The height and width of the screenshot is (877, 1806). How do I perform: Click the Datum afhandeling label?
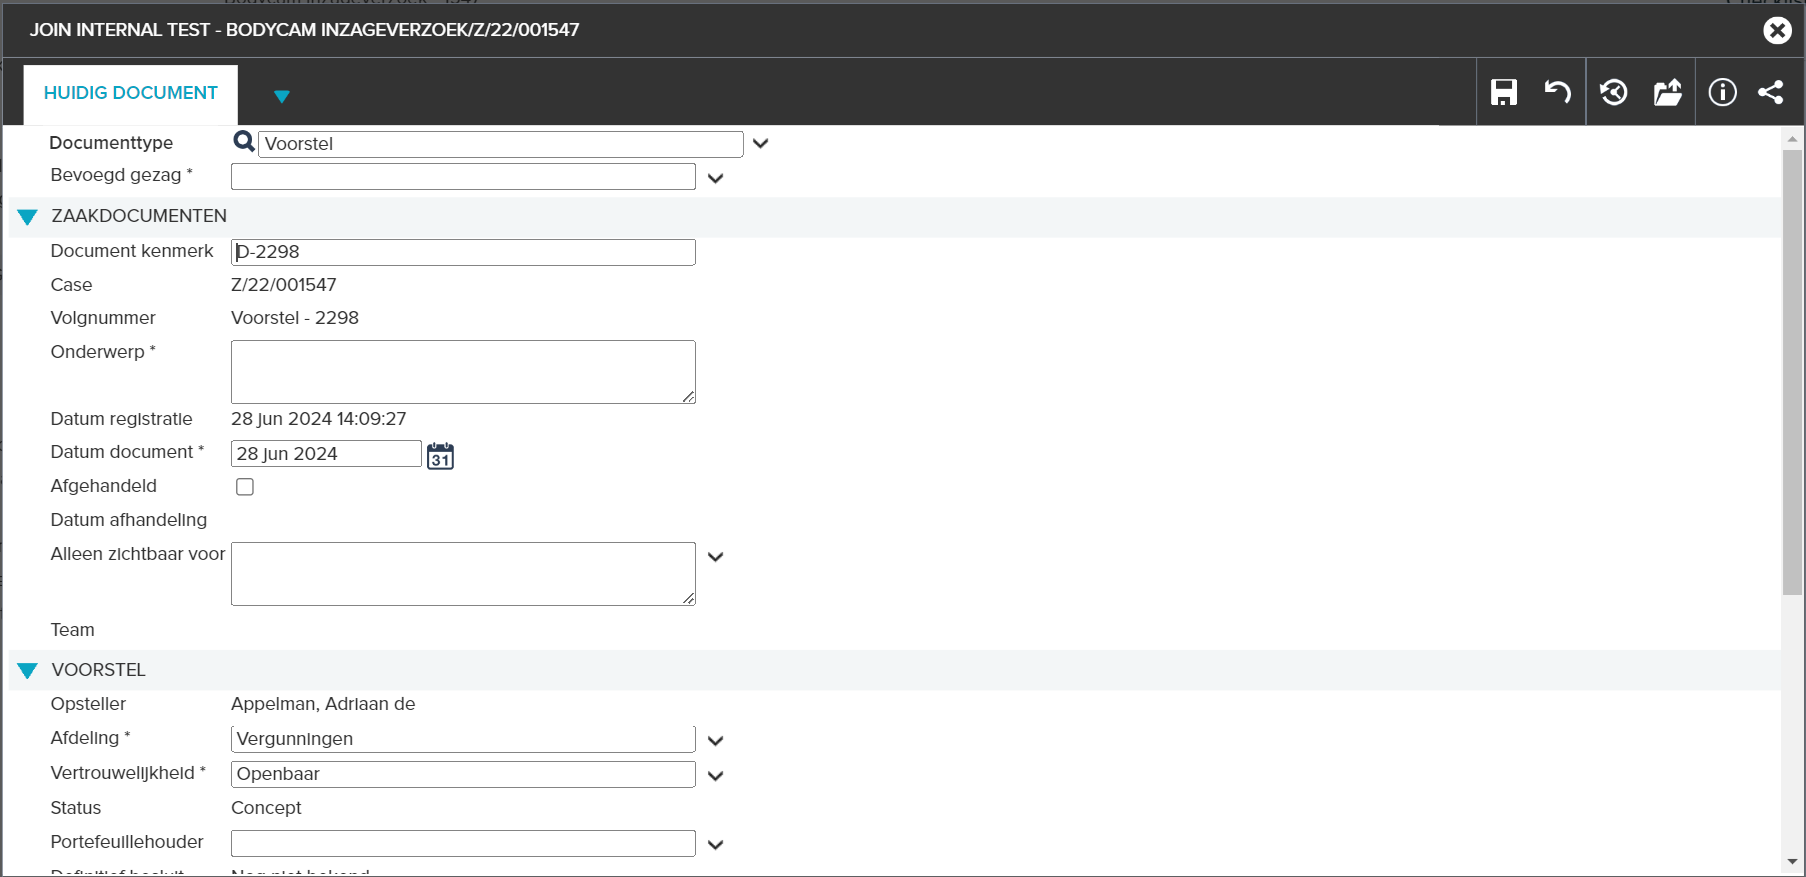click(129, 520)
